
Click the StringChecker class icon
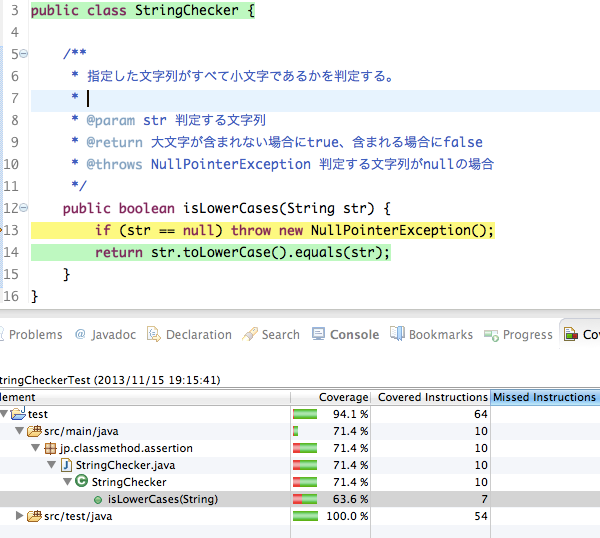point(81,481)
